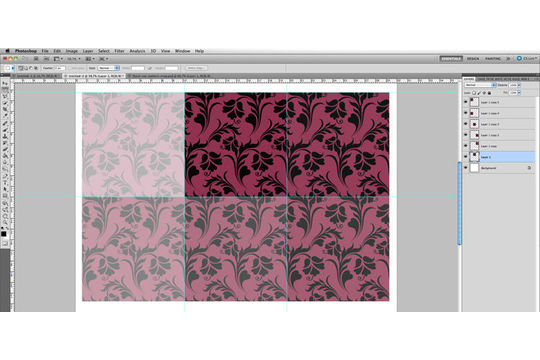
Task: Open Mini Bridge from the application bar
Action: pos(46,59)
